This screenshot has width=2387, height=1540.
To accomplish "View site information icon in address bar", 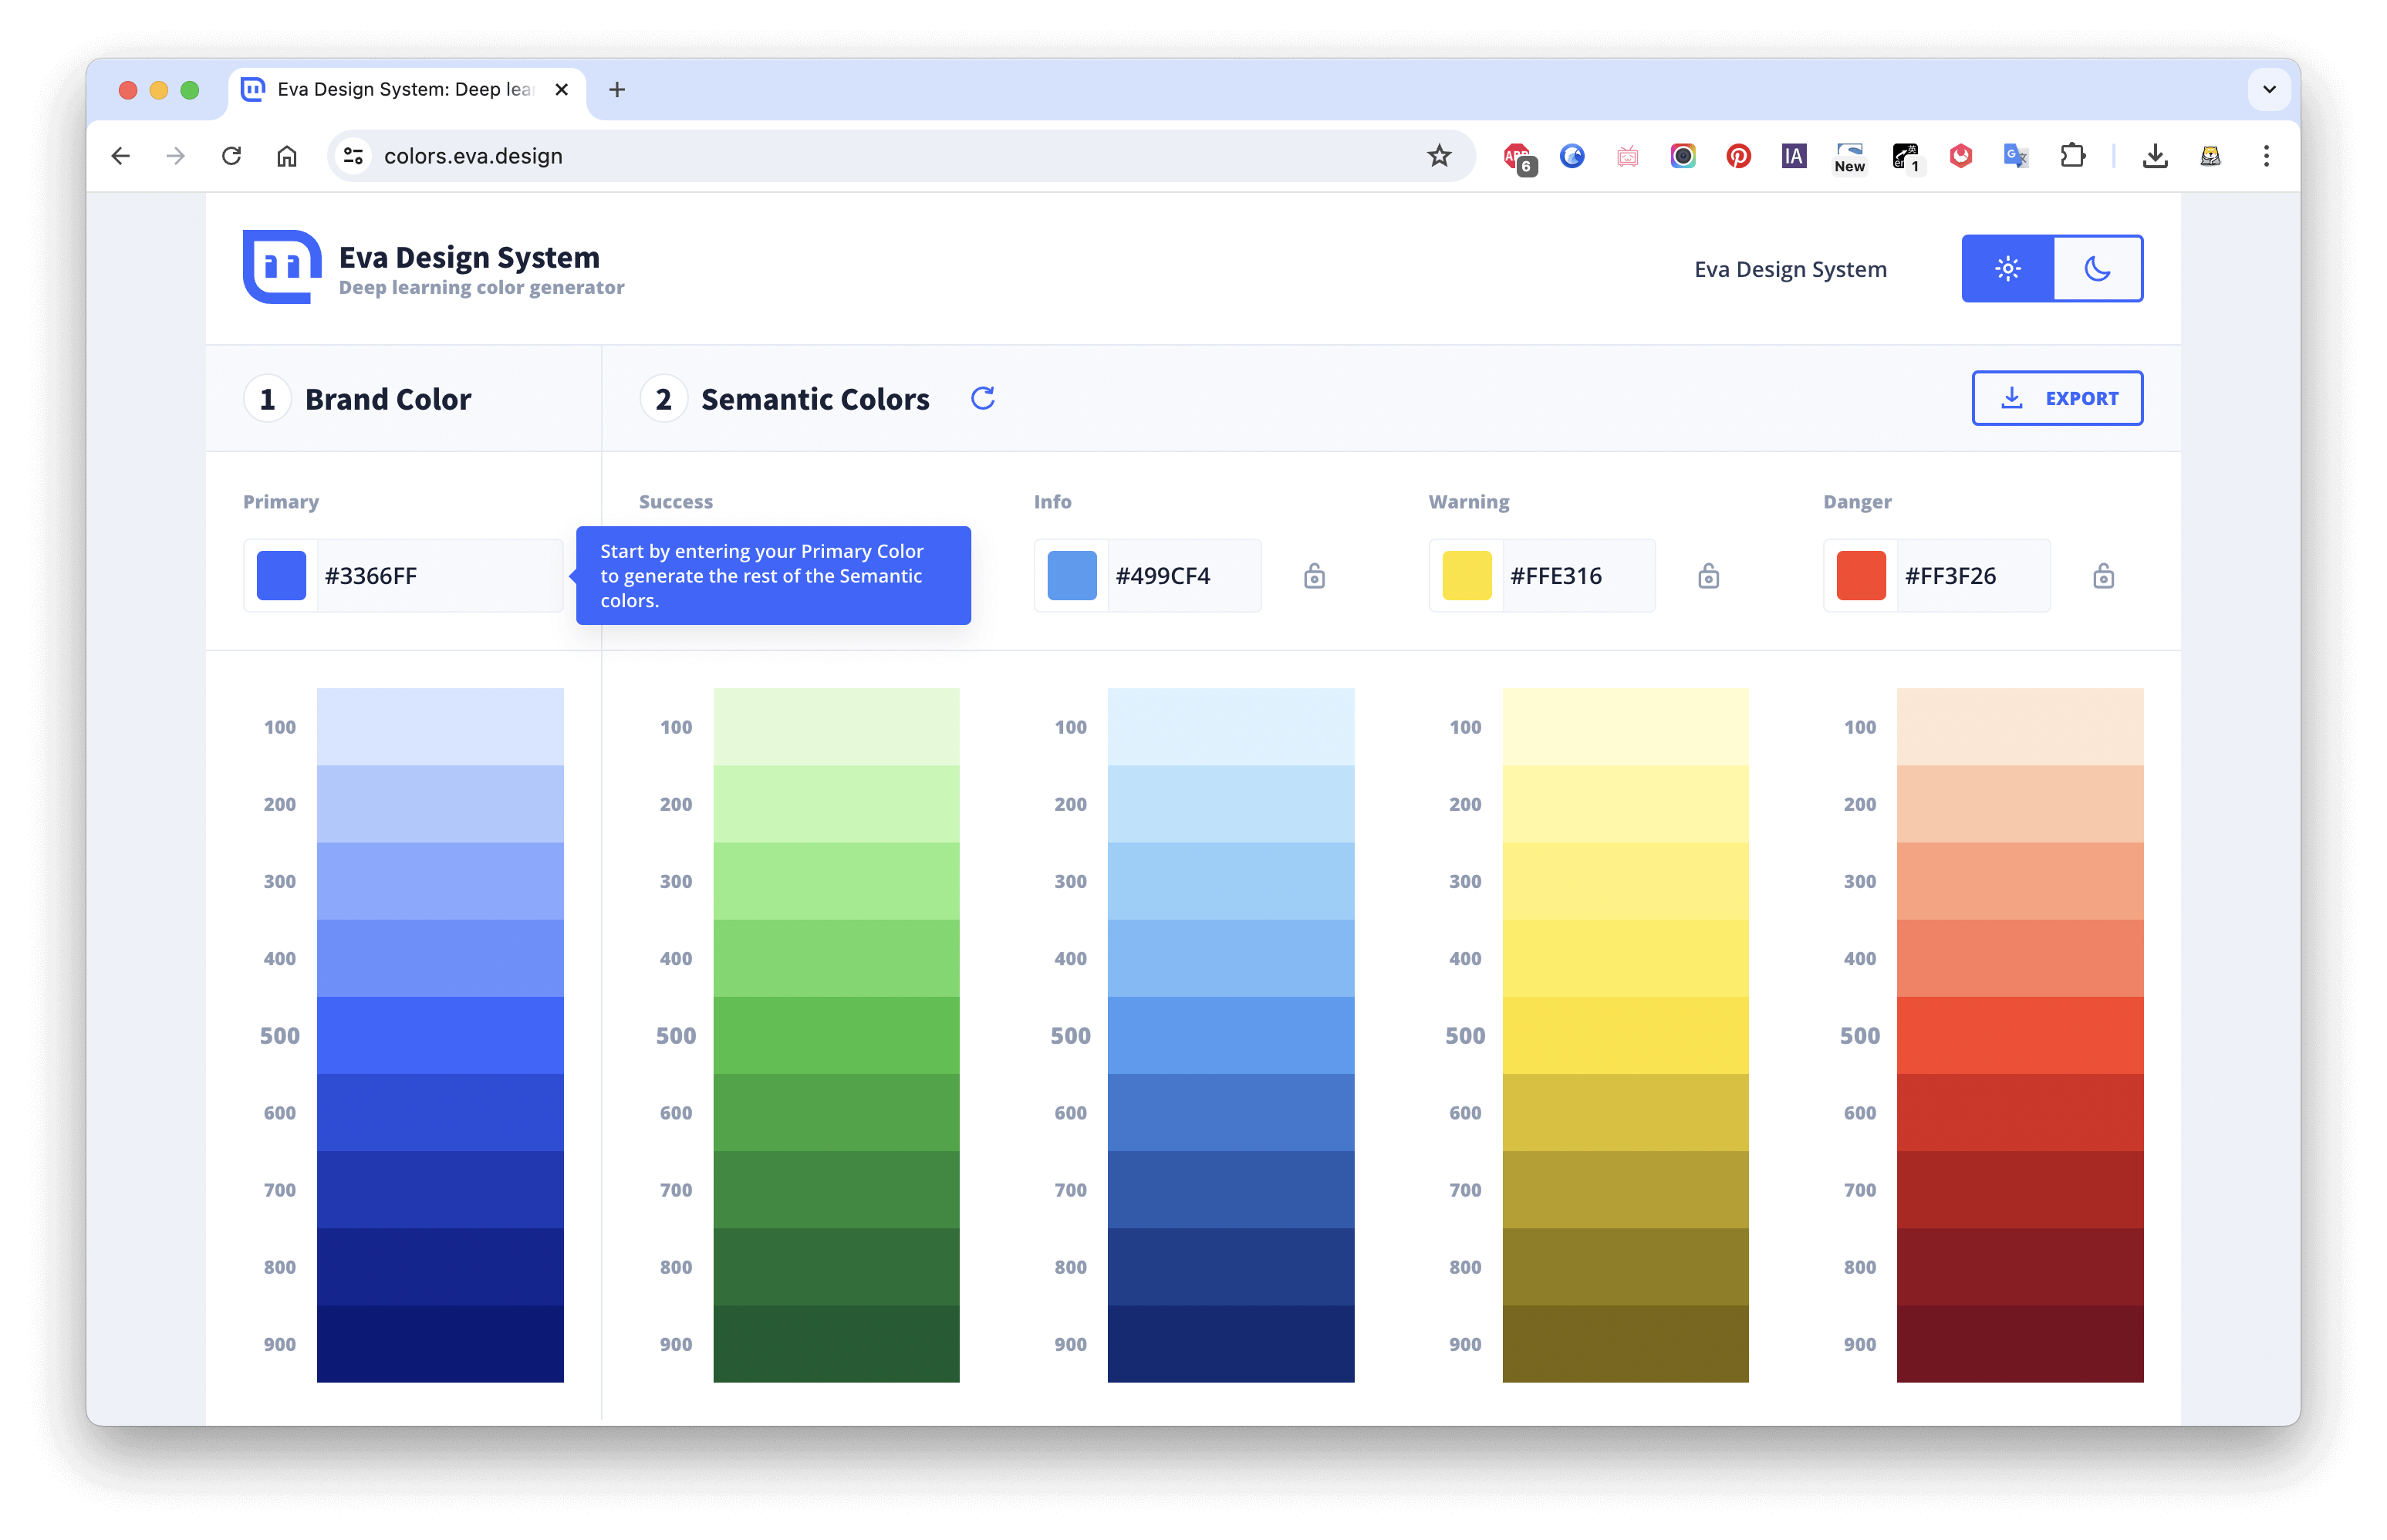I will tap(353, 156).
